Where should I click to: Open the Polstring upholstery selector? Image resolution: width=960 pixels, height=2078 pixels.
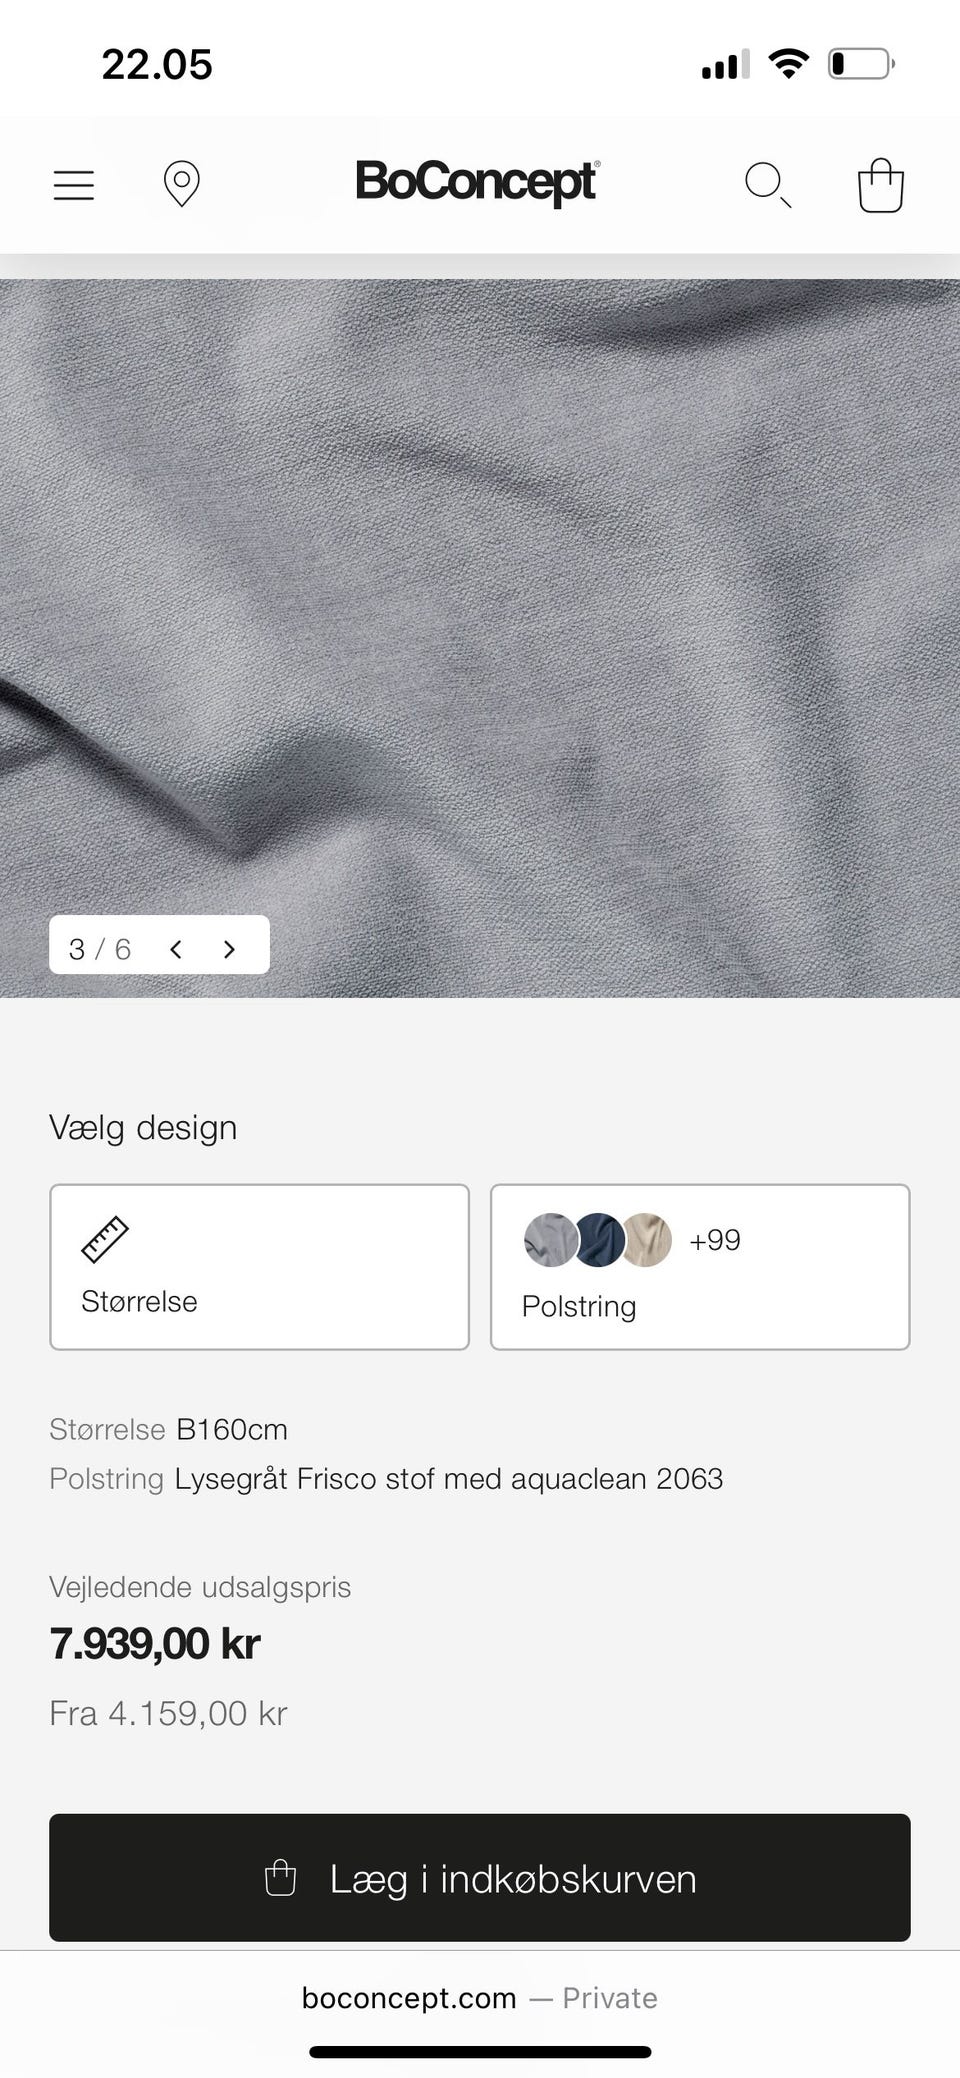pos(700,1267)
